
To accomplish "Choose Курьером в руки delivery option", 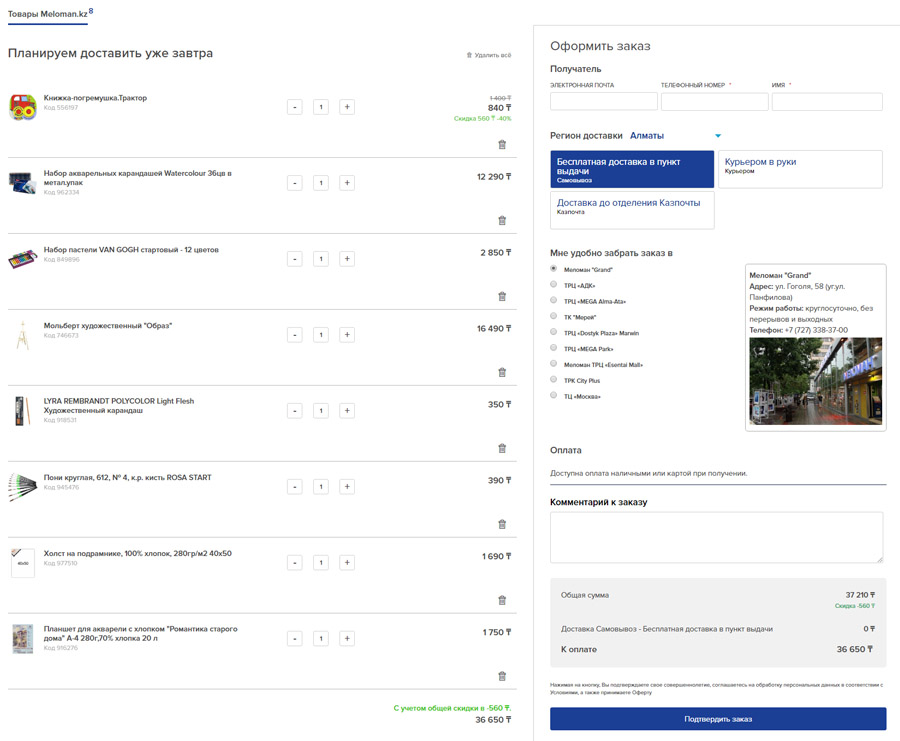I will coord(800,169).
